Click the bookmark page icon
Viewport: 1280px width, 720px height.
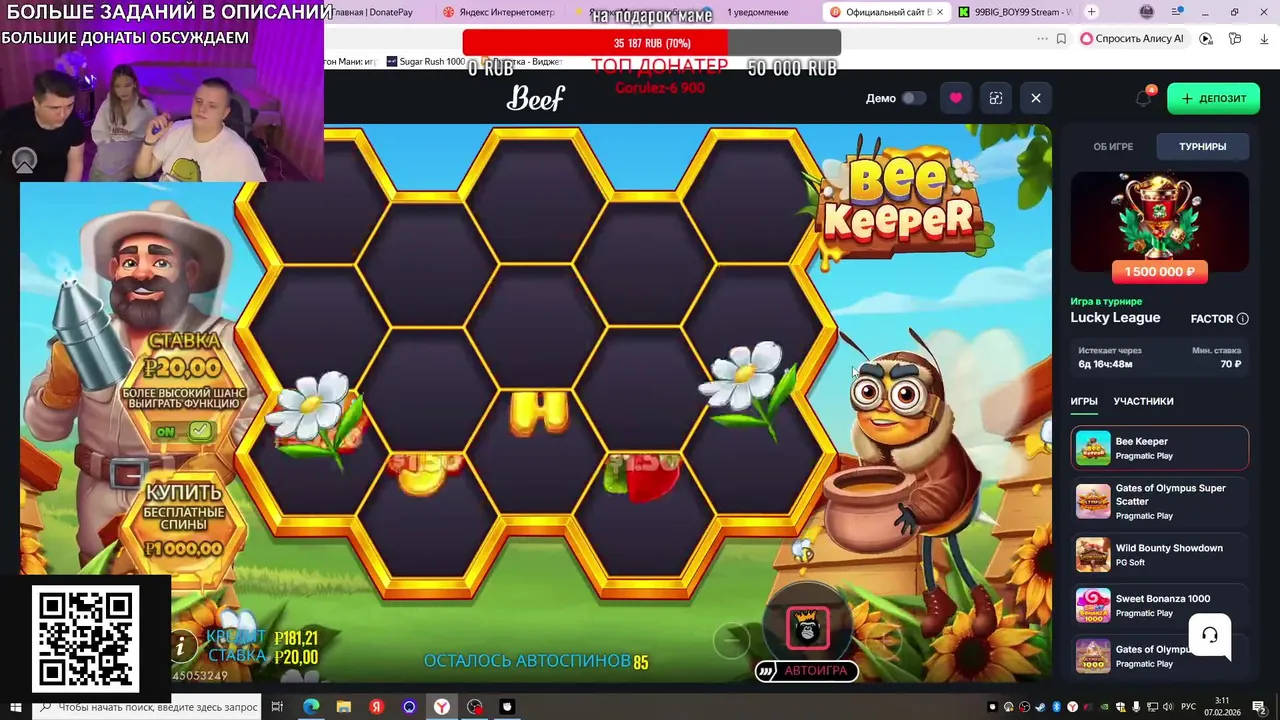1061,38
